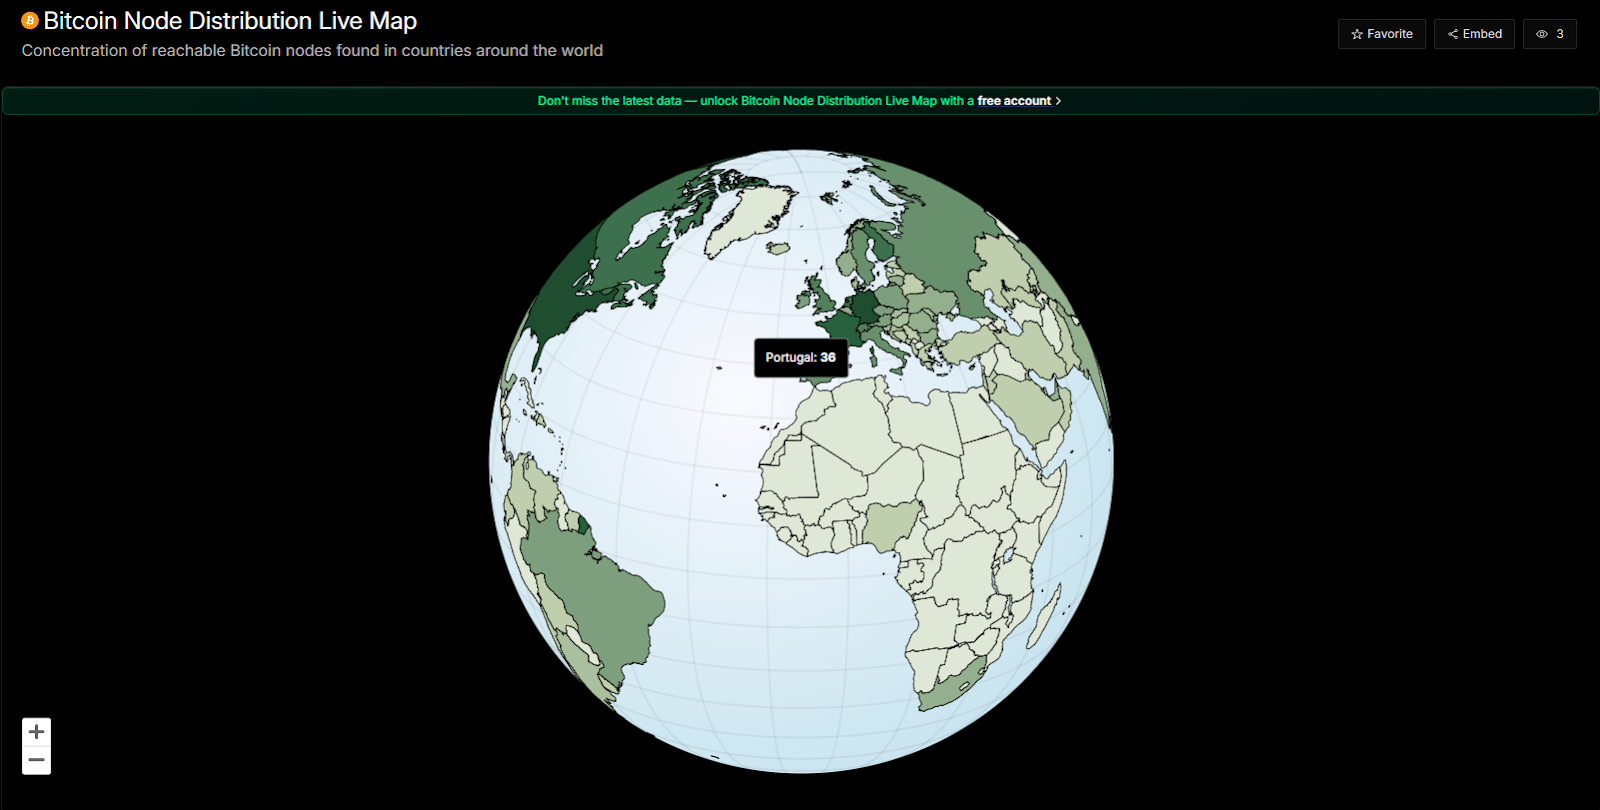
Task: Zoom in using the plus button
Action: point(37,732)
